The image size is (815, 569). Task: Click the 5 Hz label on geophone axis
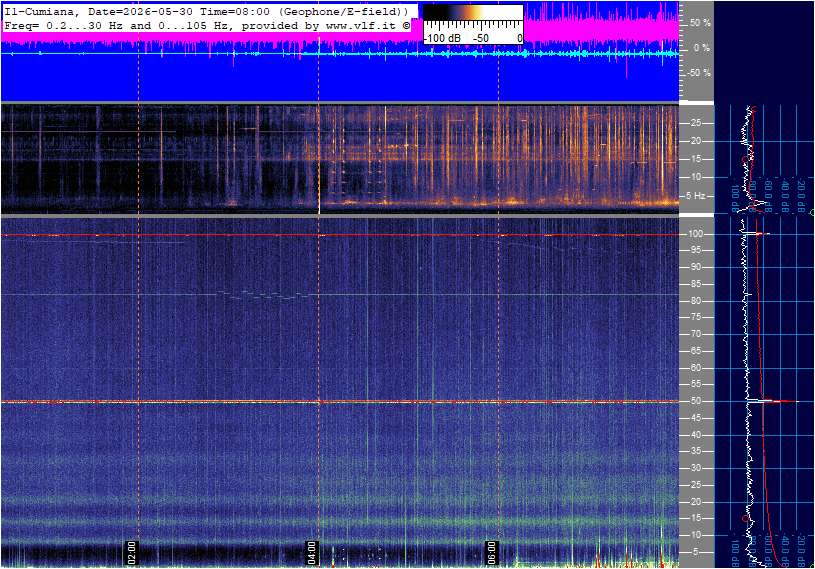tap(695, 196)
